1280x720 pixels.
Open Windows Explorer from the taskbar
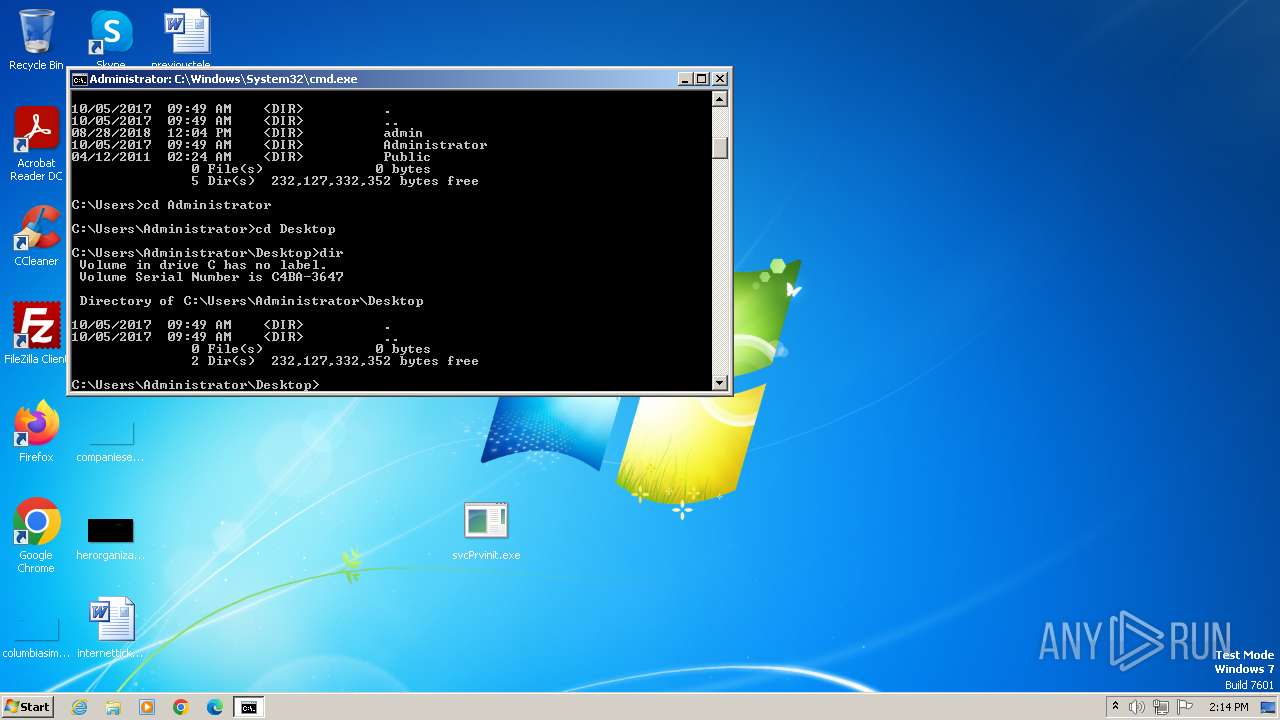pyautogui.click(x=113, y=707)
